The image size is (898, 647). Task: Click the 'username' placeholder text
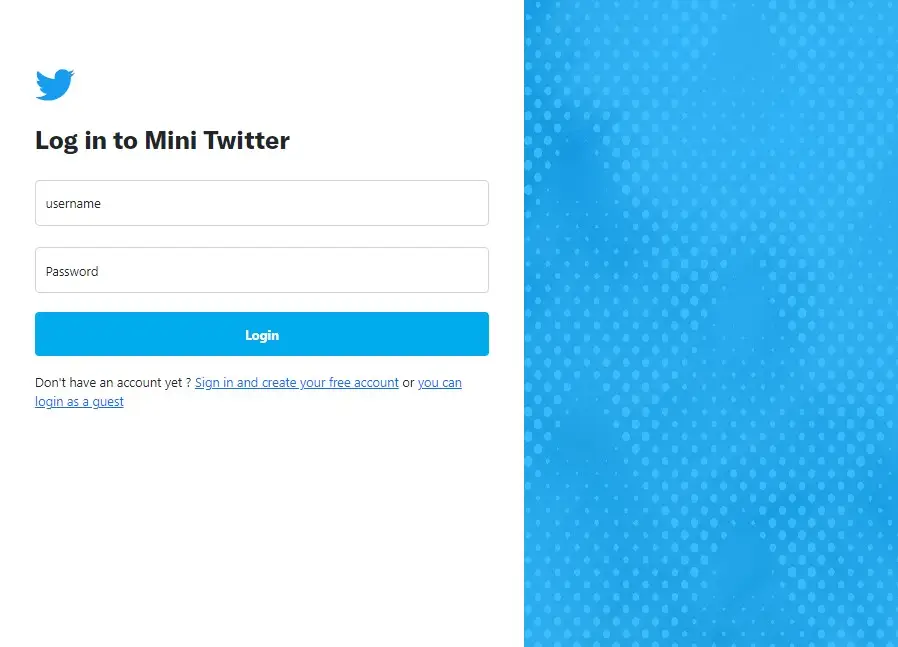(x=73, y=204)
